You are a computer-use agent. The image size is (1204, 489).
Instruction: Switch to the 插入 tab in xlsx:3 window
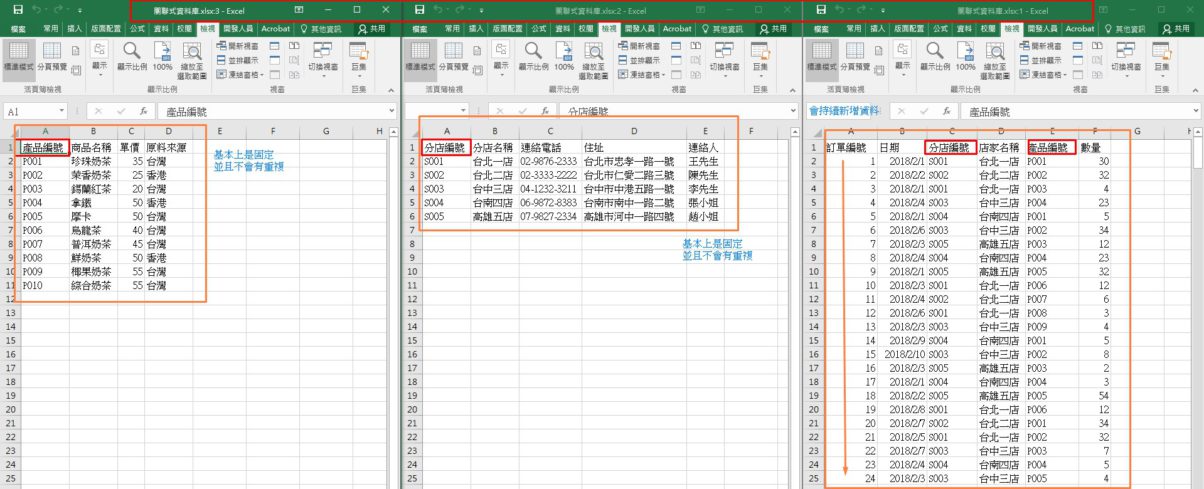[x=75, y=29]
